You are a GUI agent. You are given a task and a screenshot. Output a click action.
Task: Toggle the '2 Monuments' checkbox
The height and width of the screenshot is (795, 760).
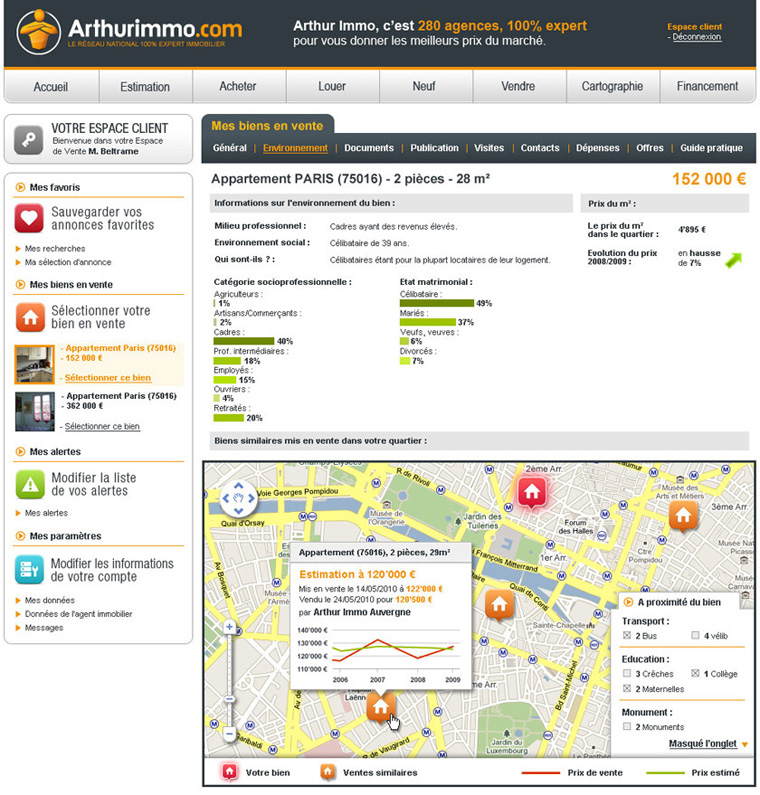[x=627, y=727]
